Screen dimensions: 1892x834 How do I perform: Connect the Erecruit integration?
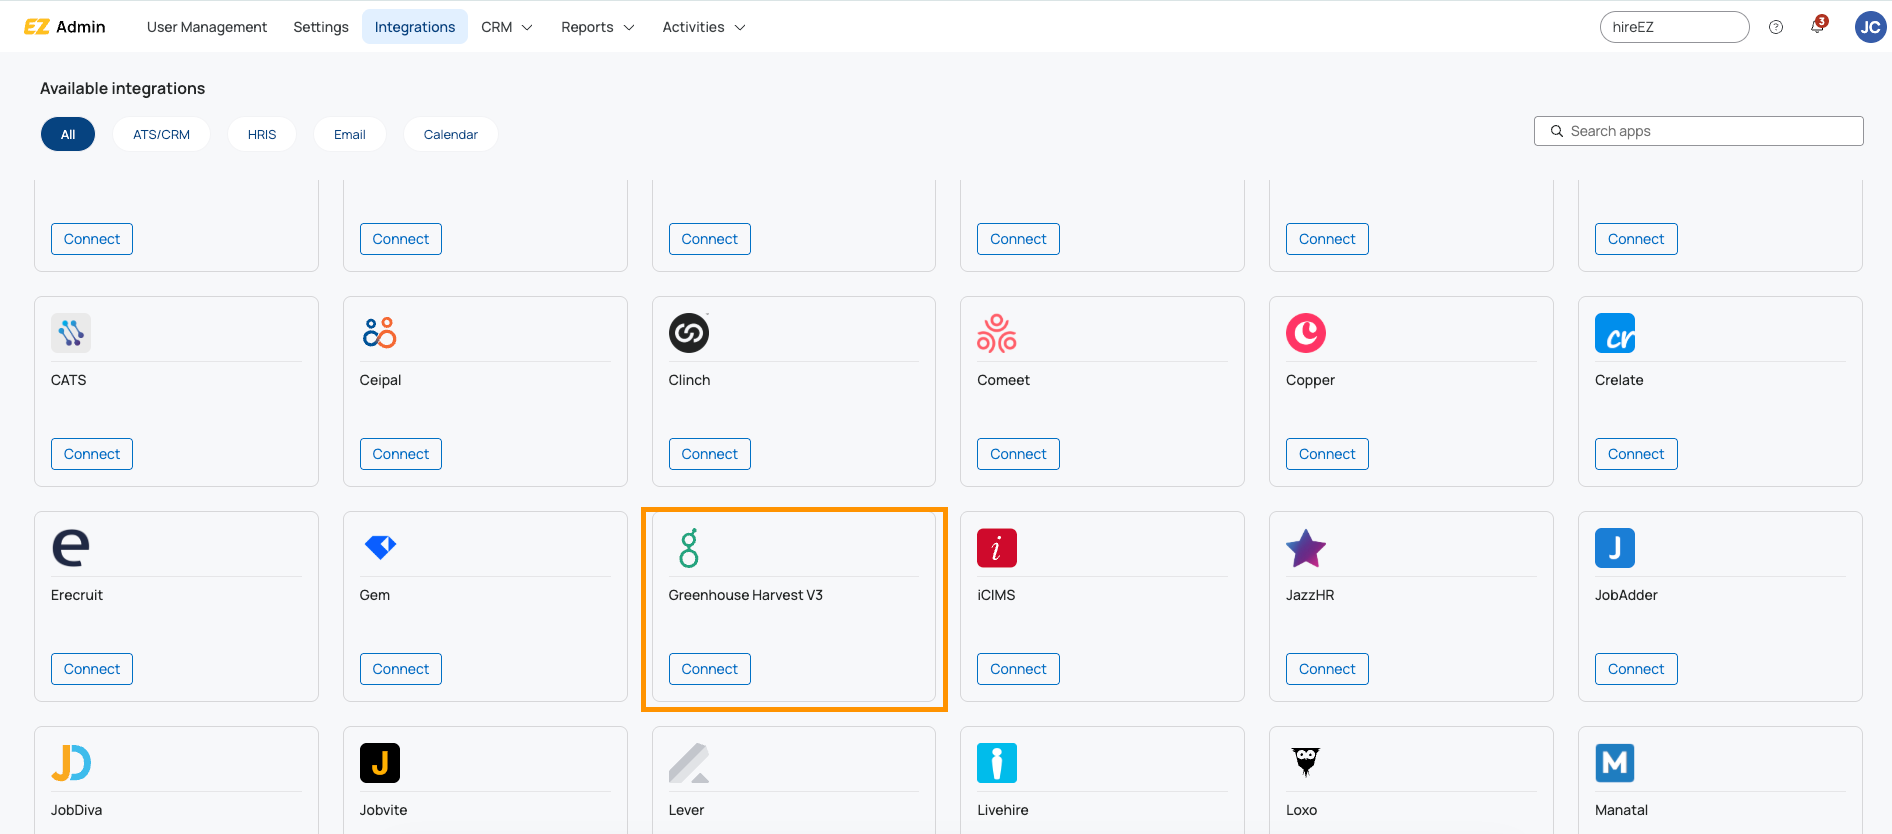click(92, 669)
